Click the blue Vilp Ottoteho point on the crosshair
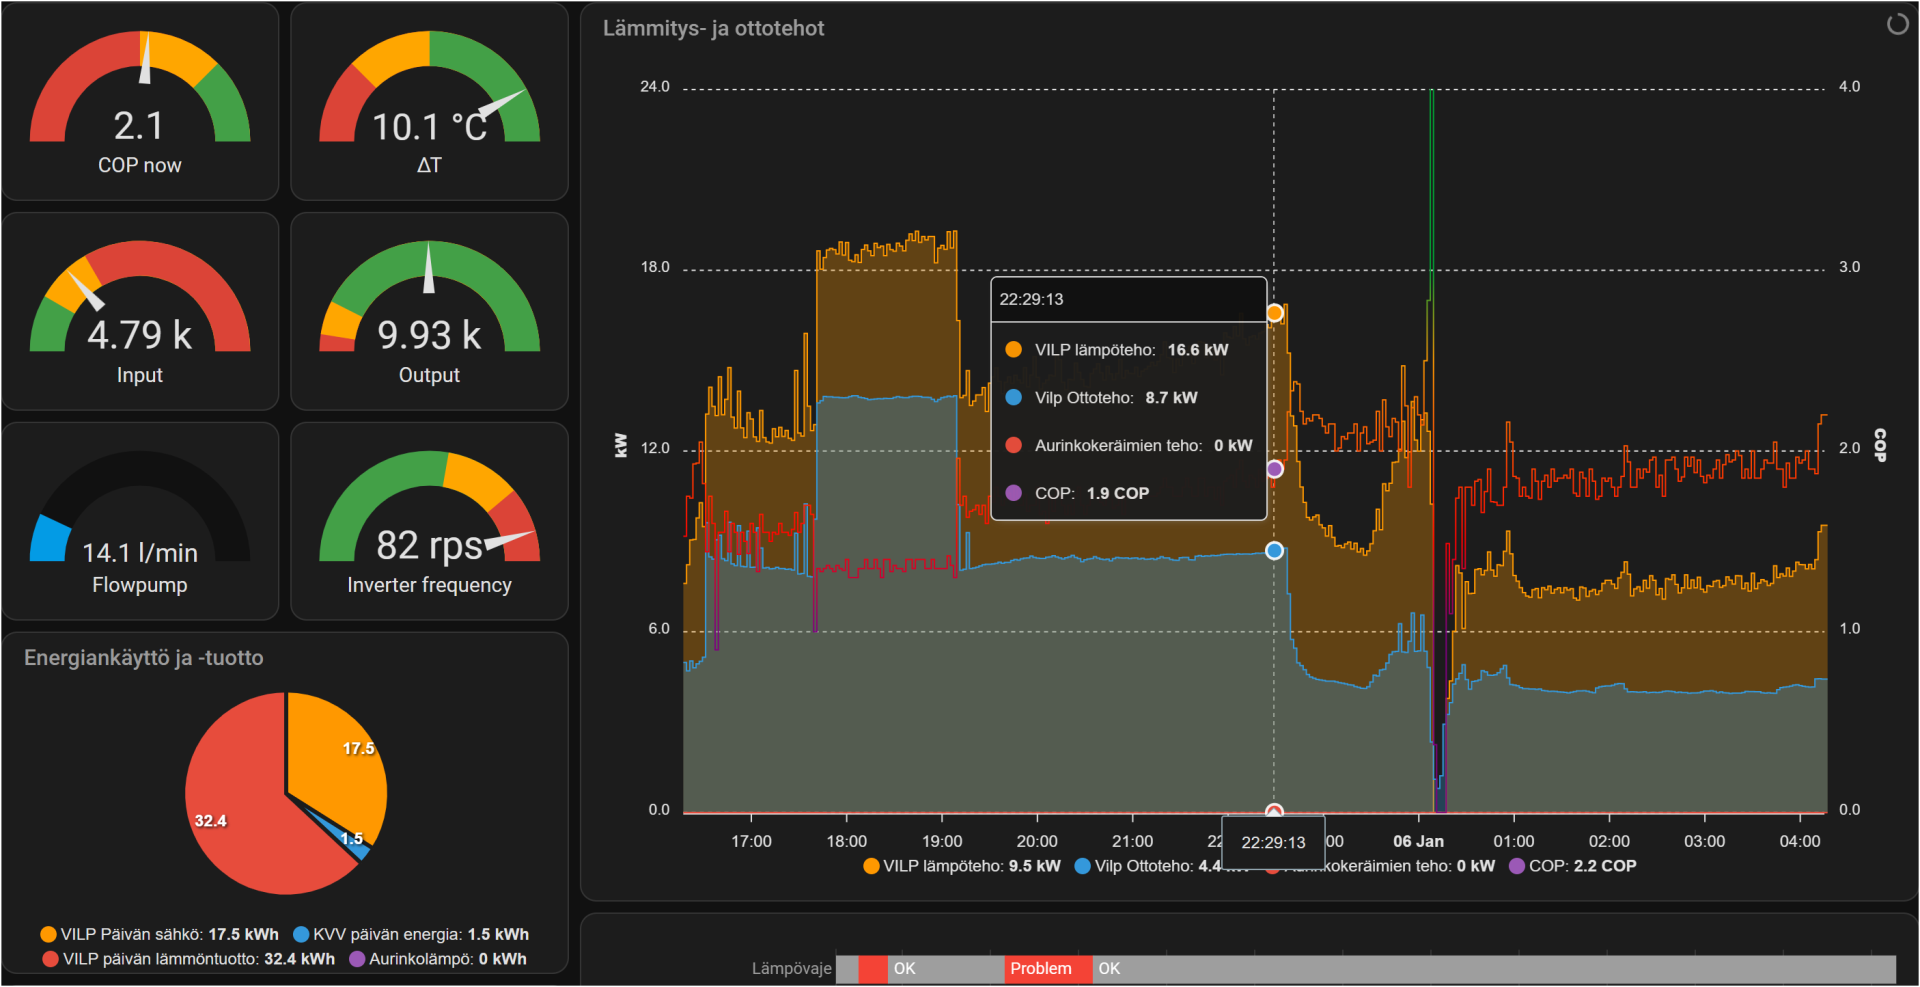The width and height of the screenshot is (1920, 987). pyautogui.click(x=1274, y=551)
